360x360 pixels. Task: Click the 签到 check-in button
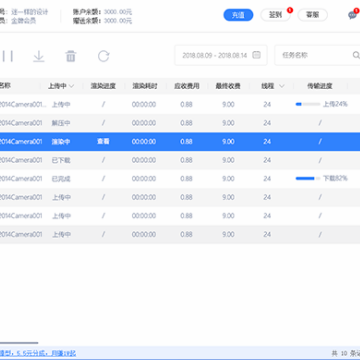(275, 15)
